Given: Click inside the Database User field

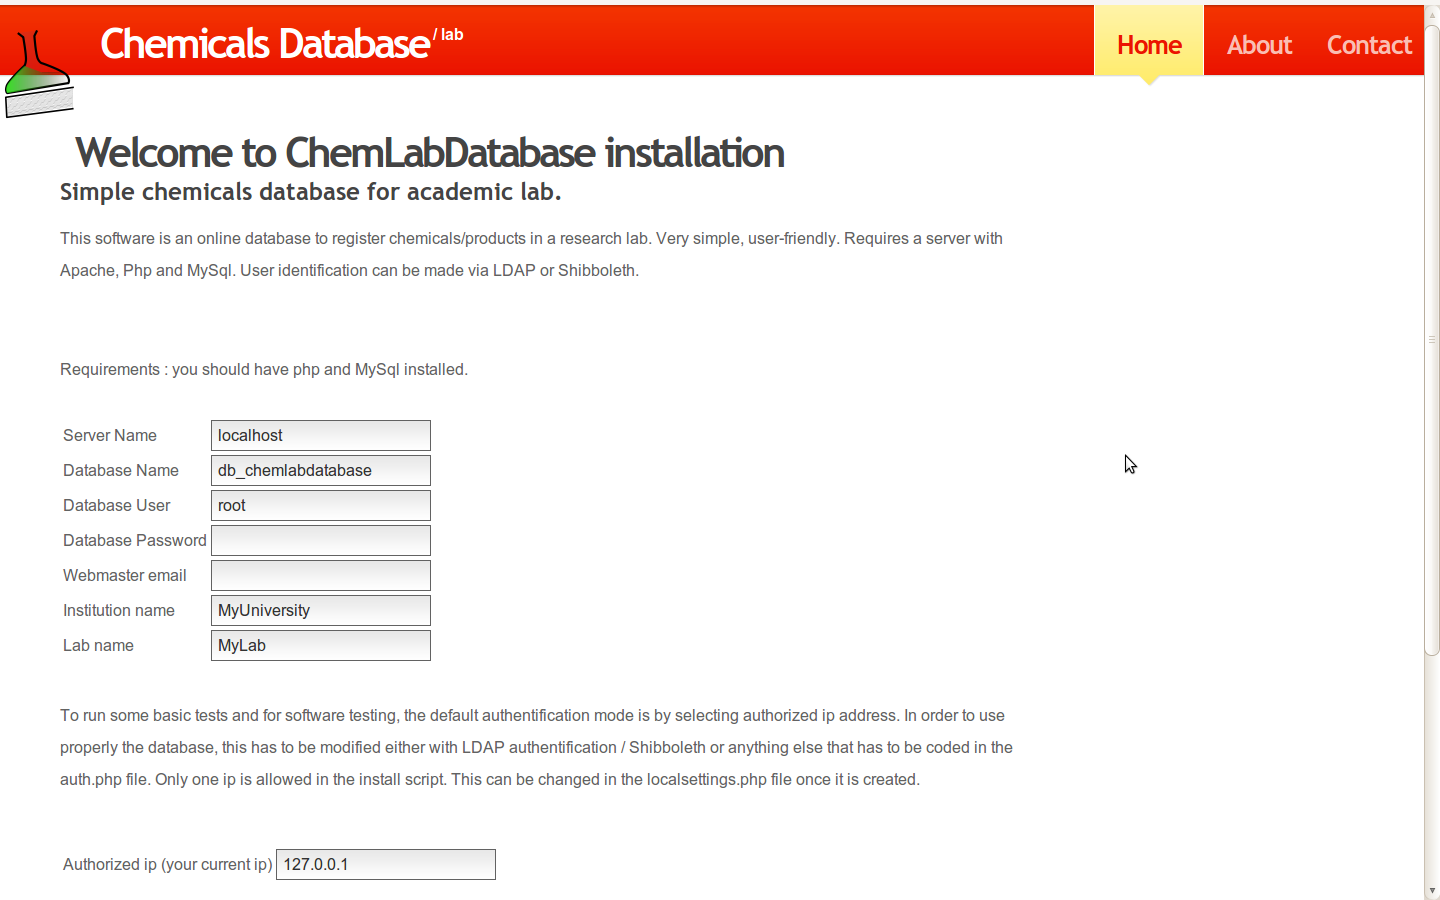Looking at the screenshot, I should (320, 505).
